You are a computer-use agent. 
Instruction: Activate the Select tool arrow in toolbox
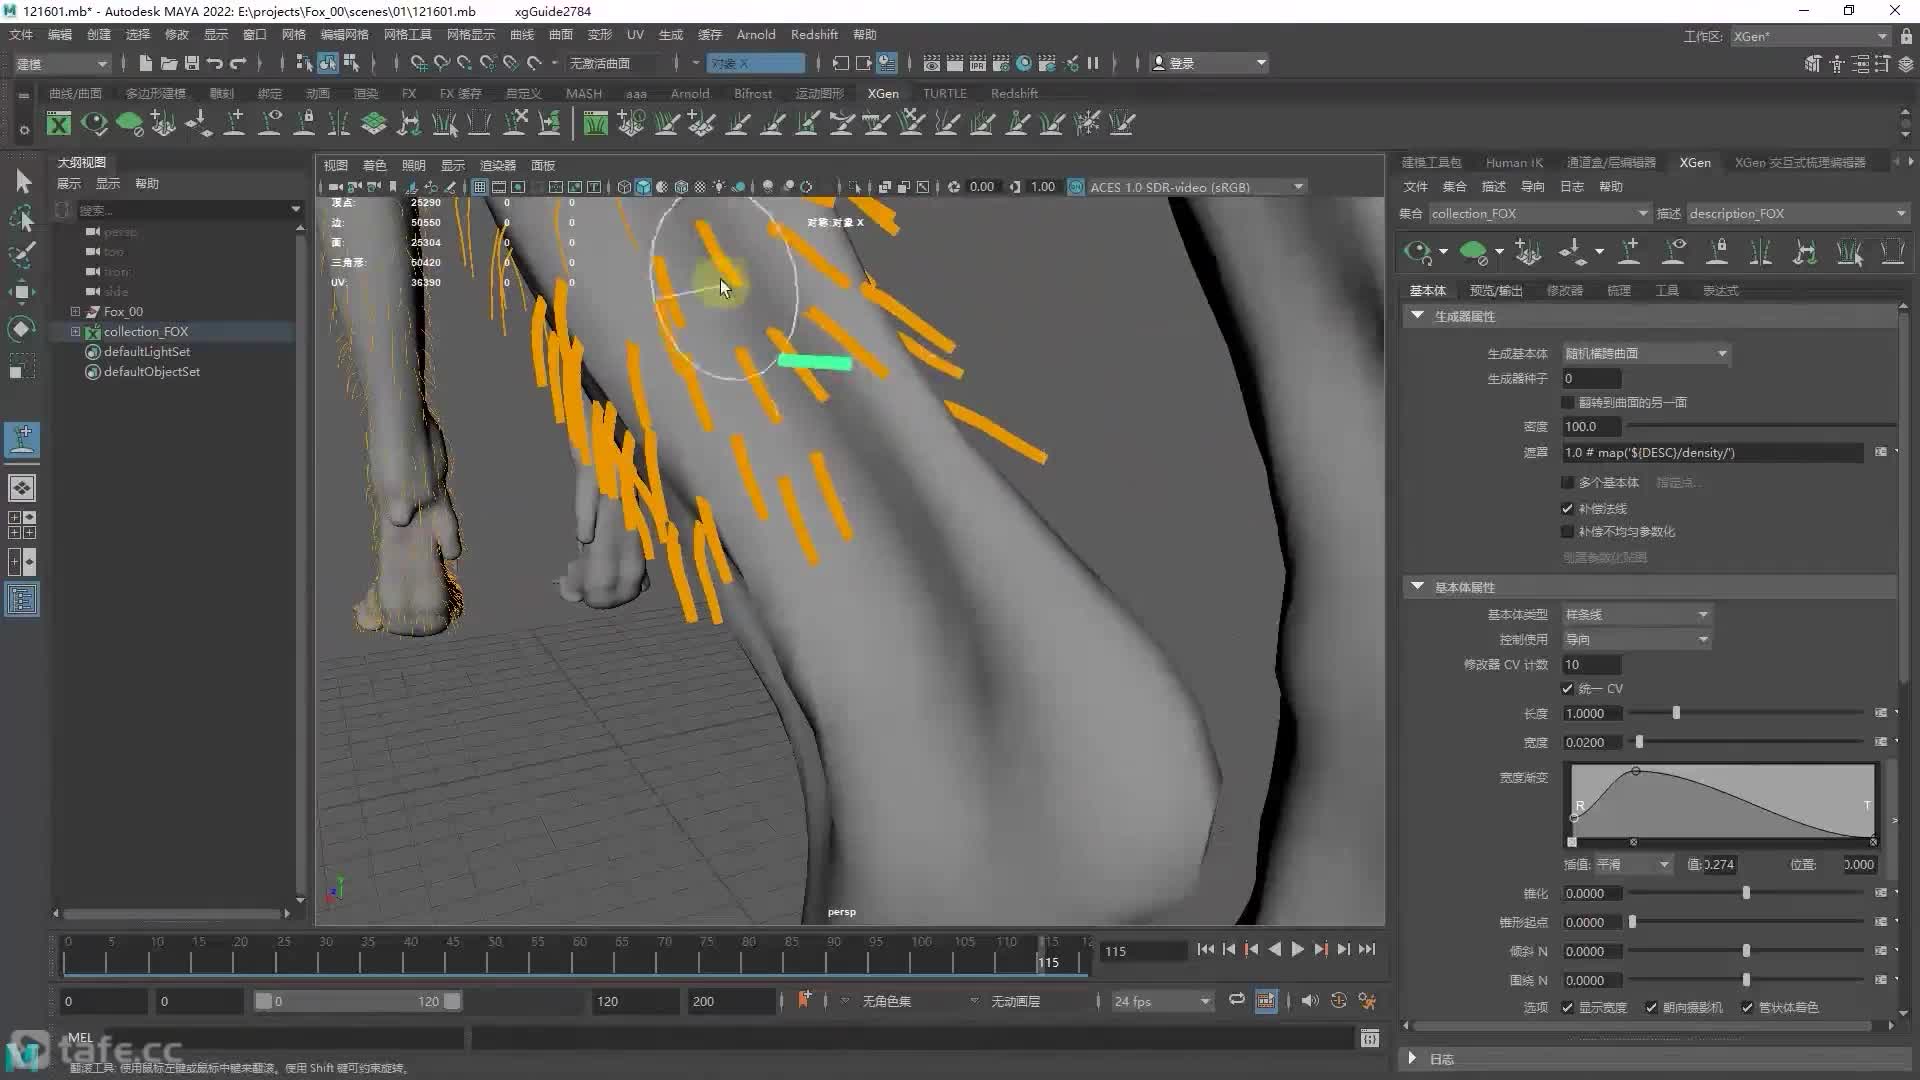click(22, 181)
